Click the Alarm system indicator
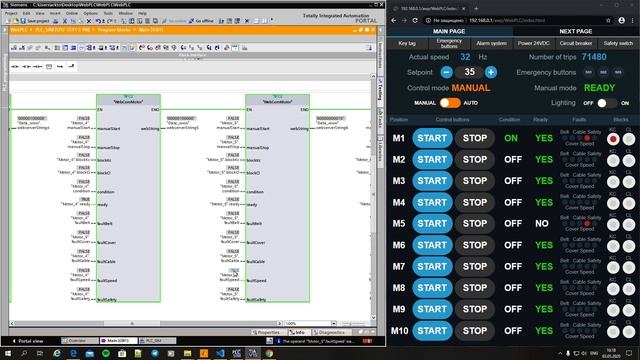This screenshot has height=360, width=640. click(491, 43)
